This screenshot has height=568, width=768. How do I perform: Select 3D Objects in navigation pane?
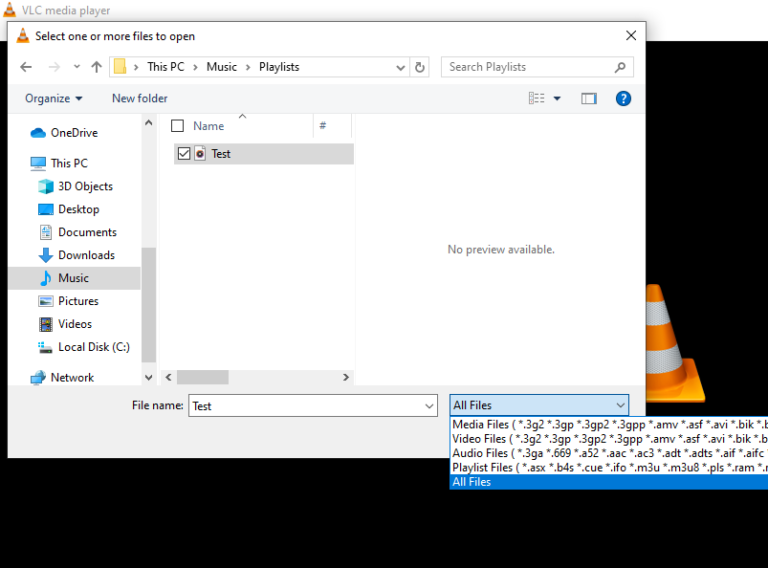pyautogui.click(x=85, y=186)
